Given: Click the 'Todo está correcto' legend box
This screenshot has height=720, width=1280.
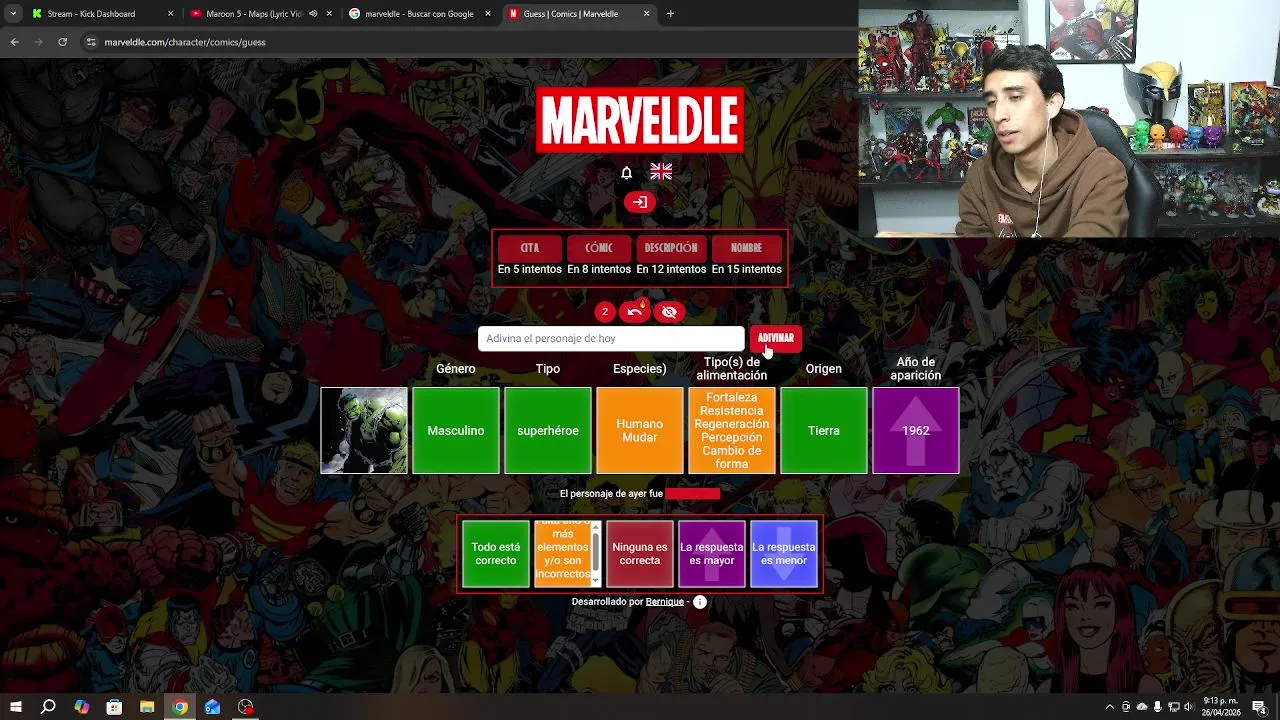Looking at the screenshot, I should tap(496, 554).
